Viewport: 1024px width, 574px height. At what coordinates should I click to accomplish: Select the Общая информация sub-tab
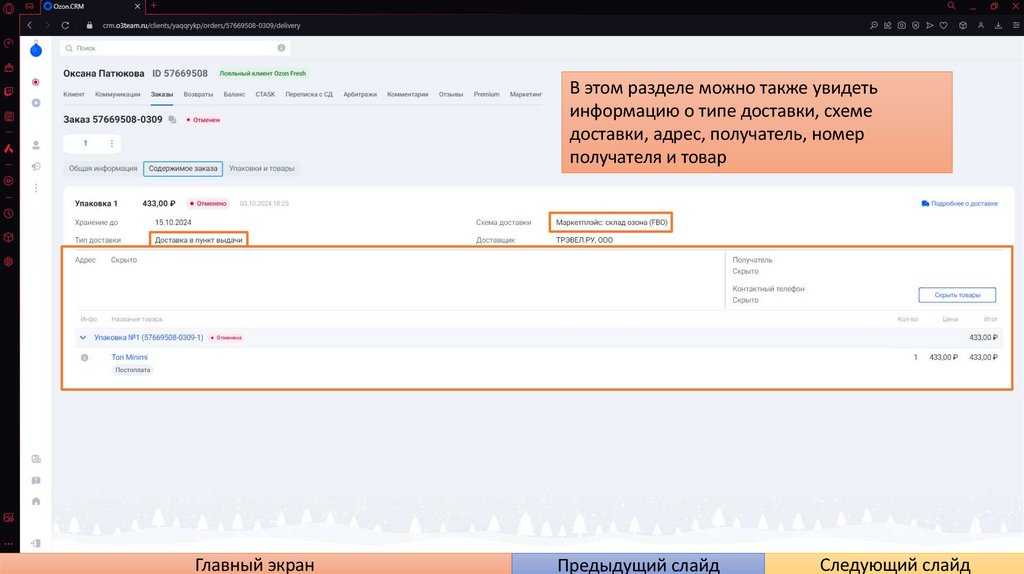tap(103, 168)
